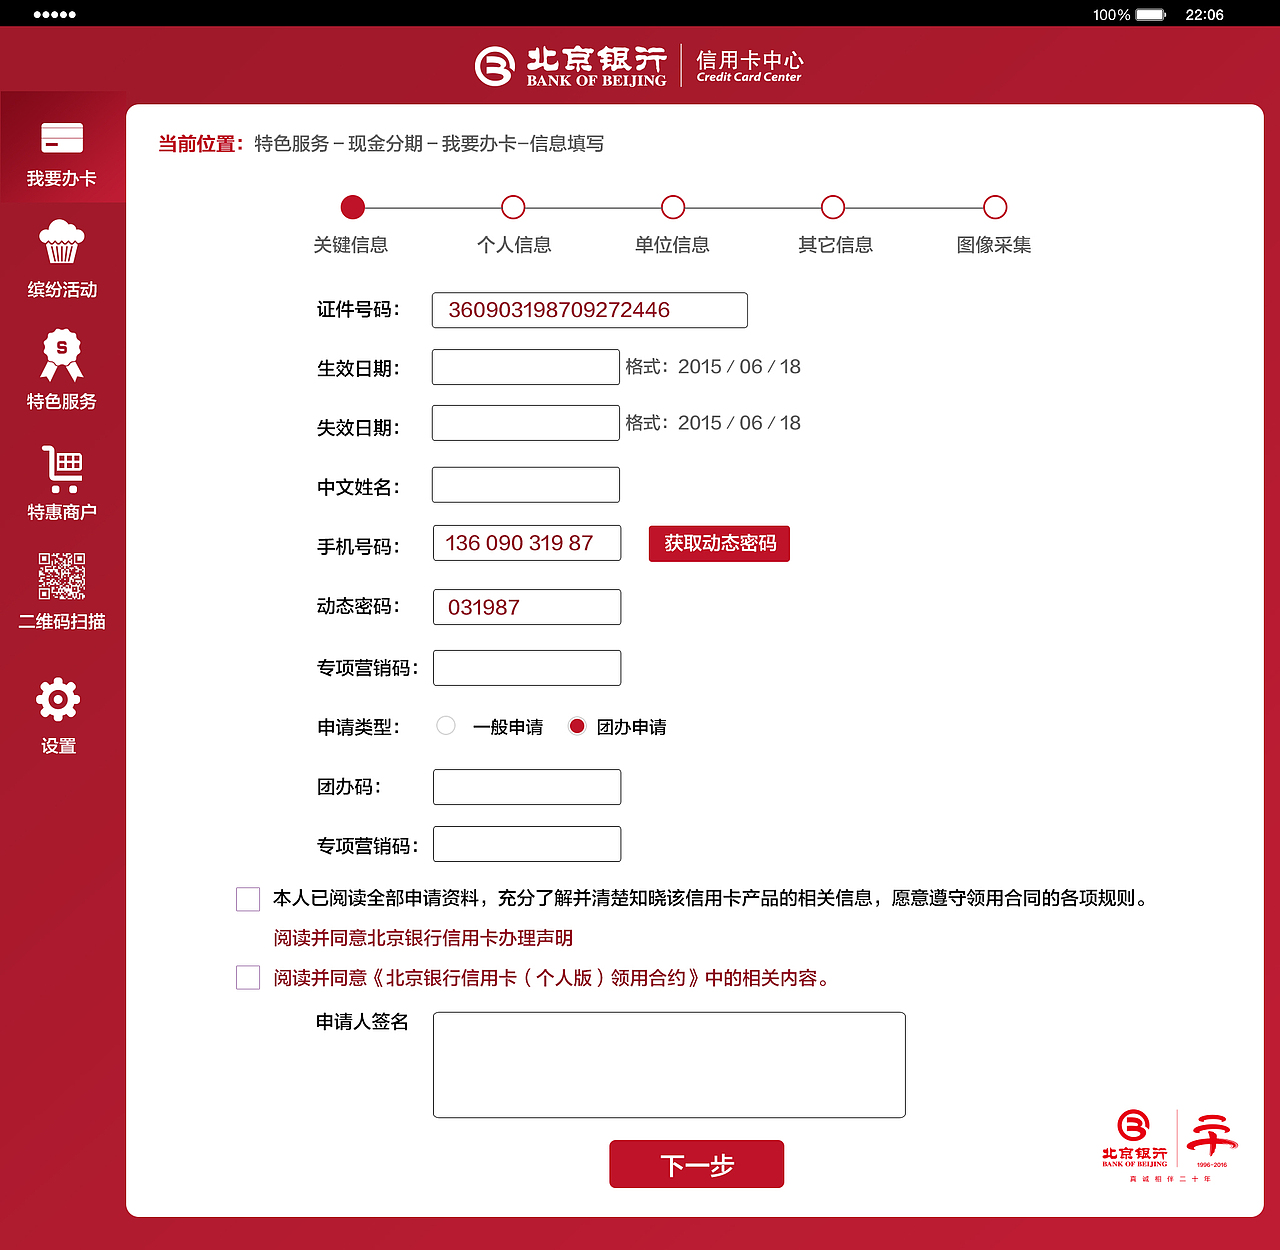Viewport: 1280px width, 1250px height.
Task: Click the 团办申请 radio button
Action: [578, 726]
